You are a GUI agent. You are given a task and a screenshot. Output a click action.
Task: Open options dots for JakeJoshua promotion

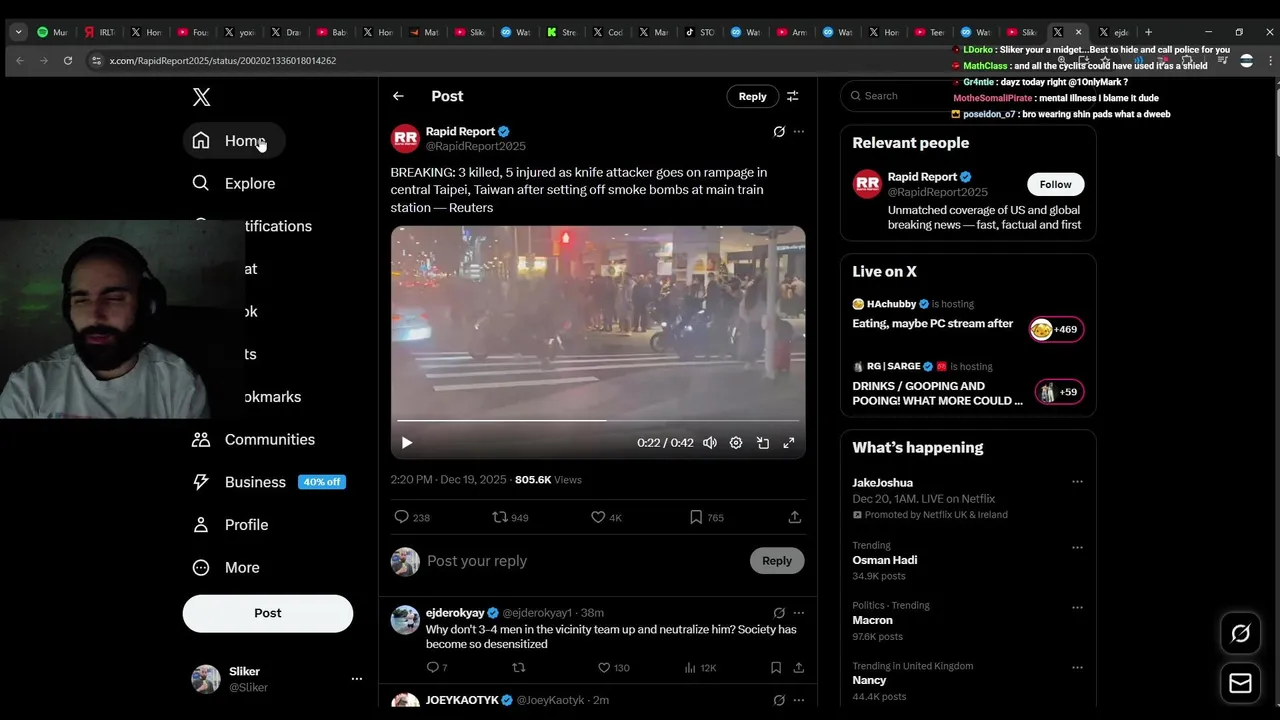point(1077,482)
